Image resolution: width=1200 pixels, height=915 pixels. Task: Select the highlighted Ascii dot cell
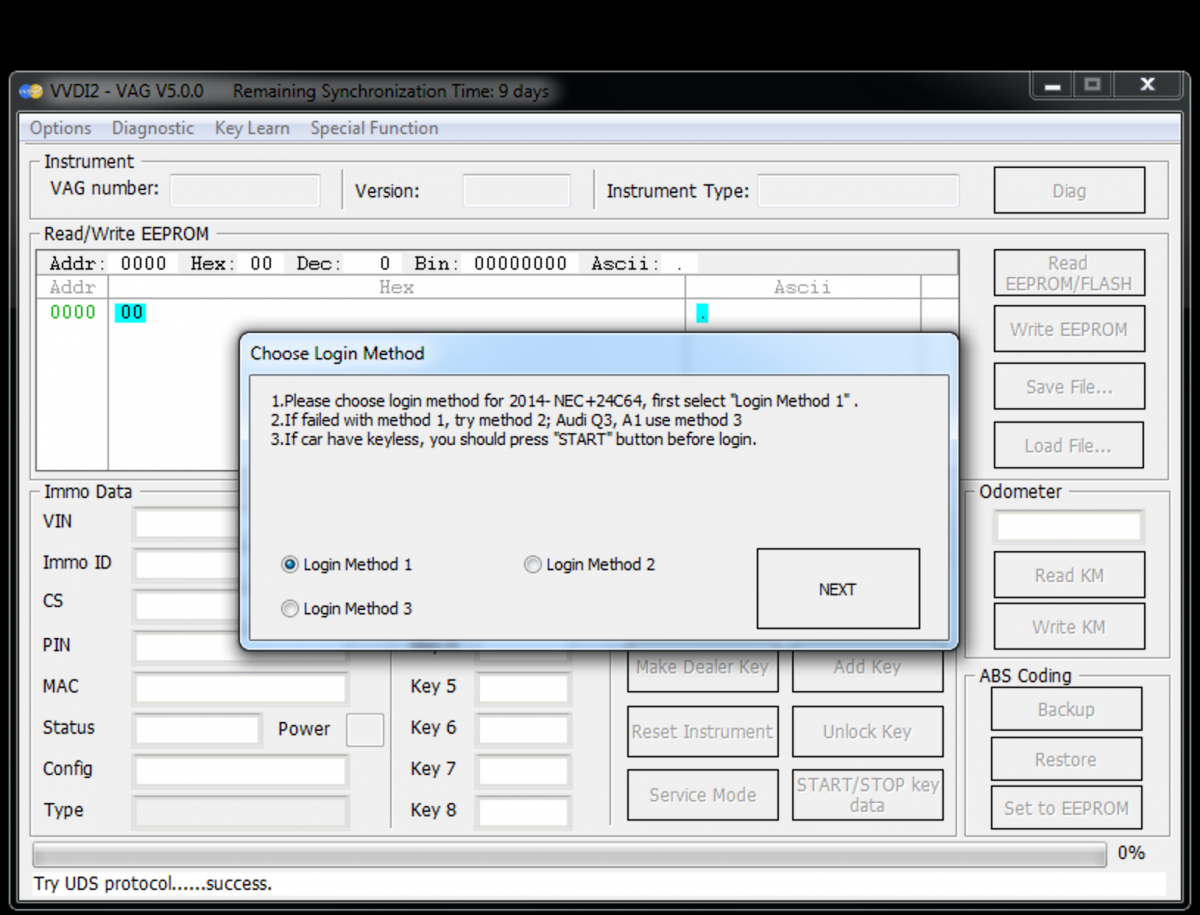tap(702, 314)
